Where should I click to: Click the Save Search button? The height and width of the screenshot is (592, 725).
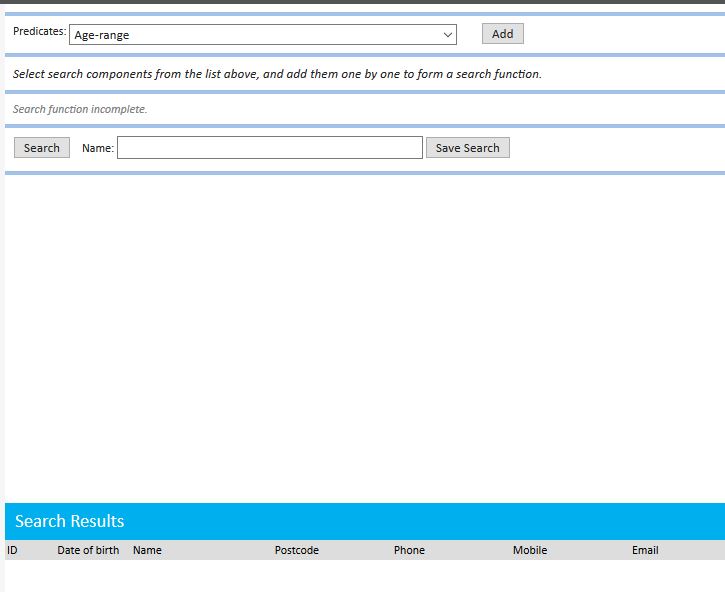click(x=467, y=148)
